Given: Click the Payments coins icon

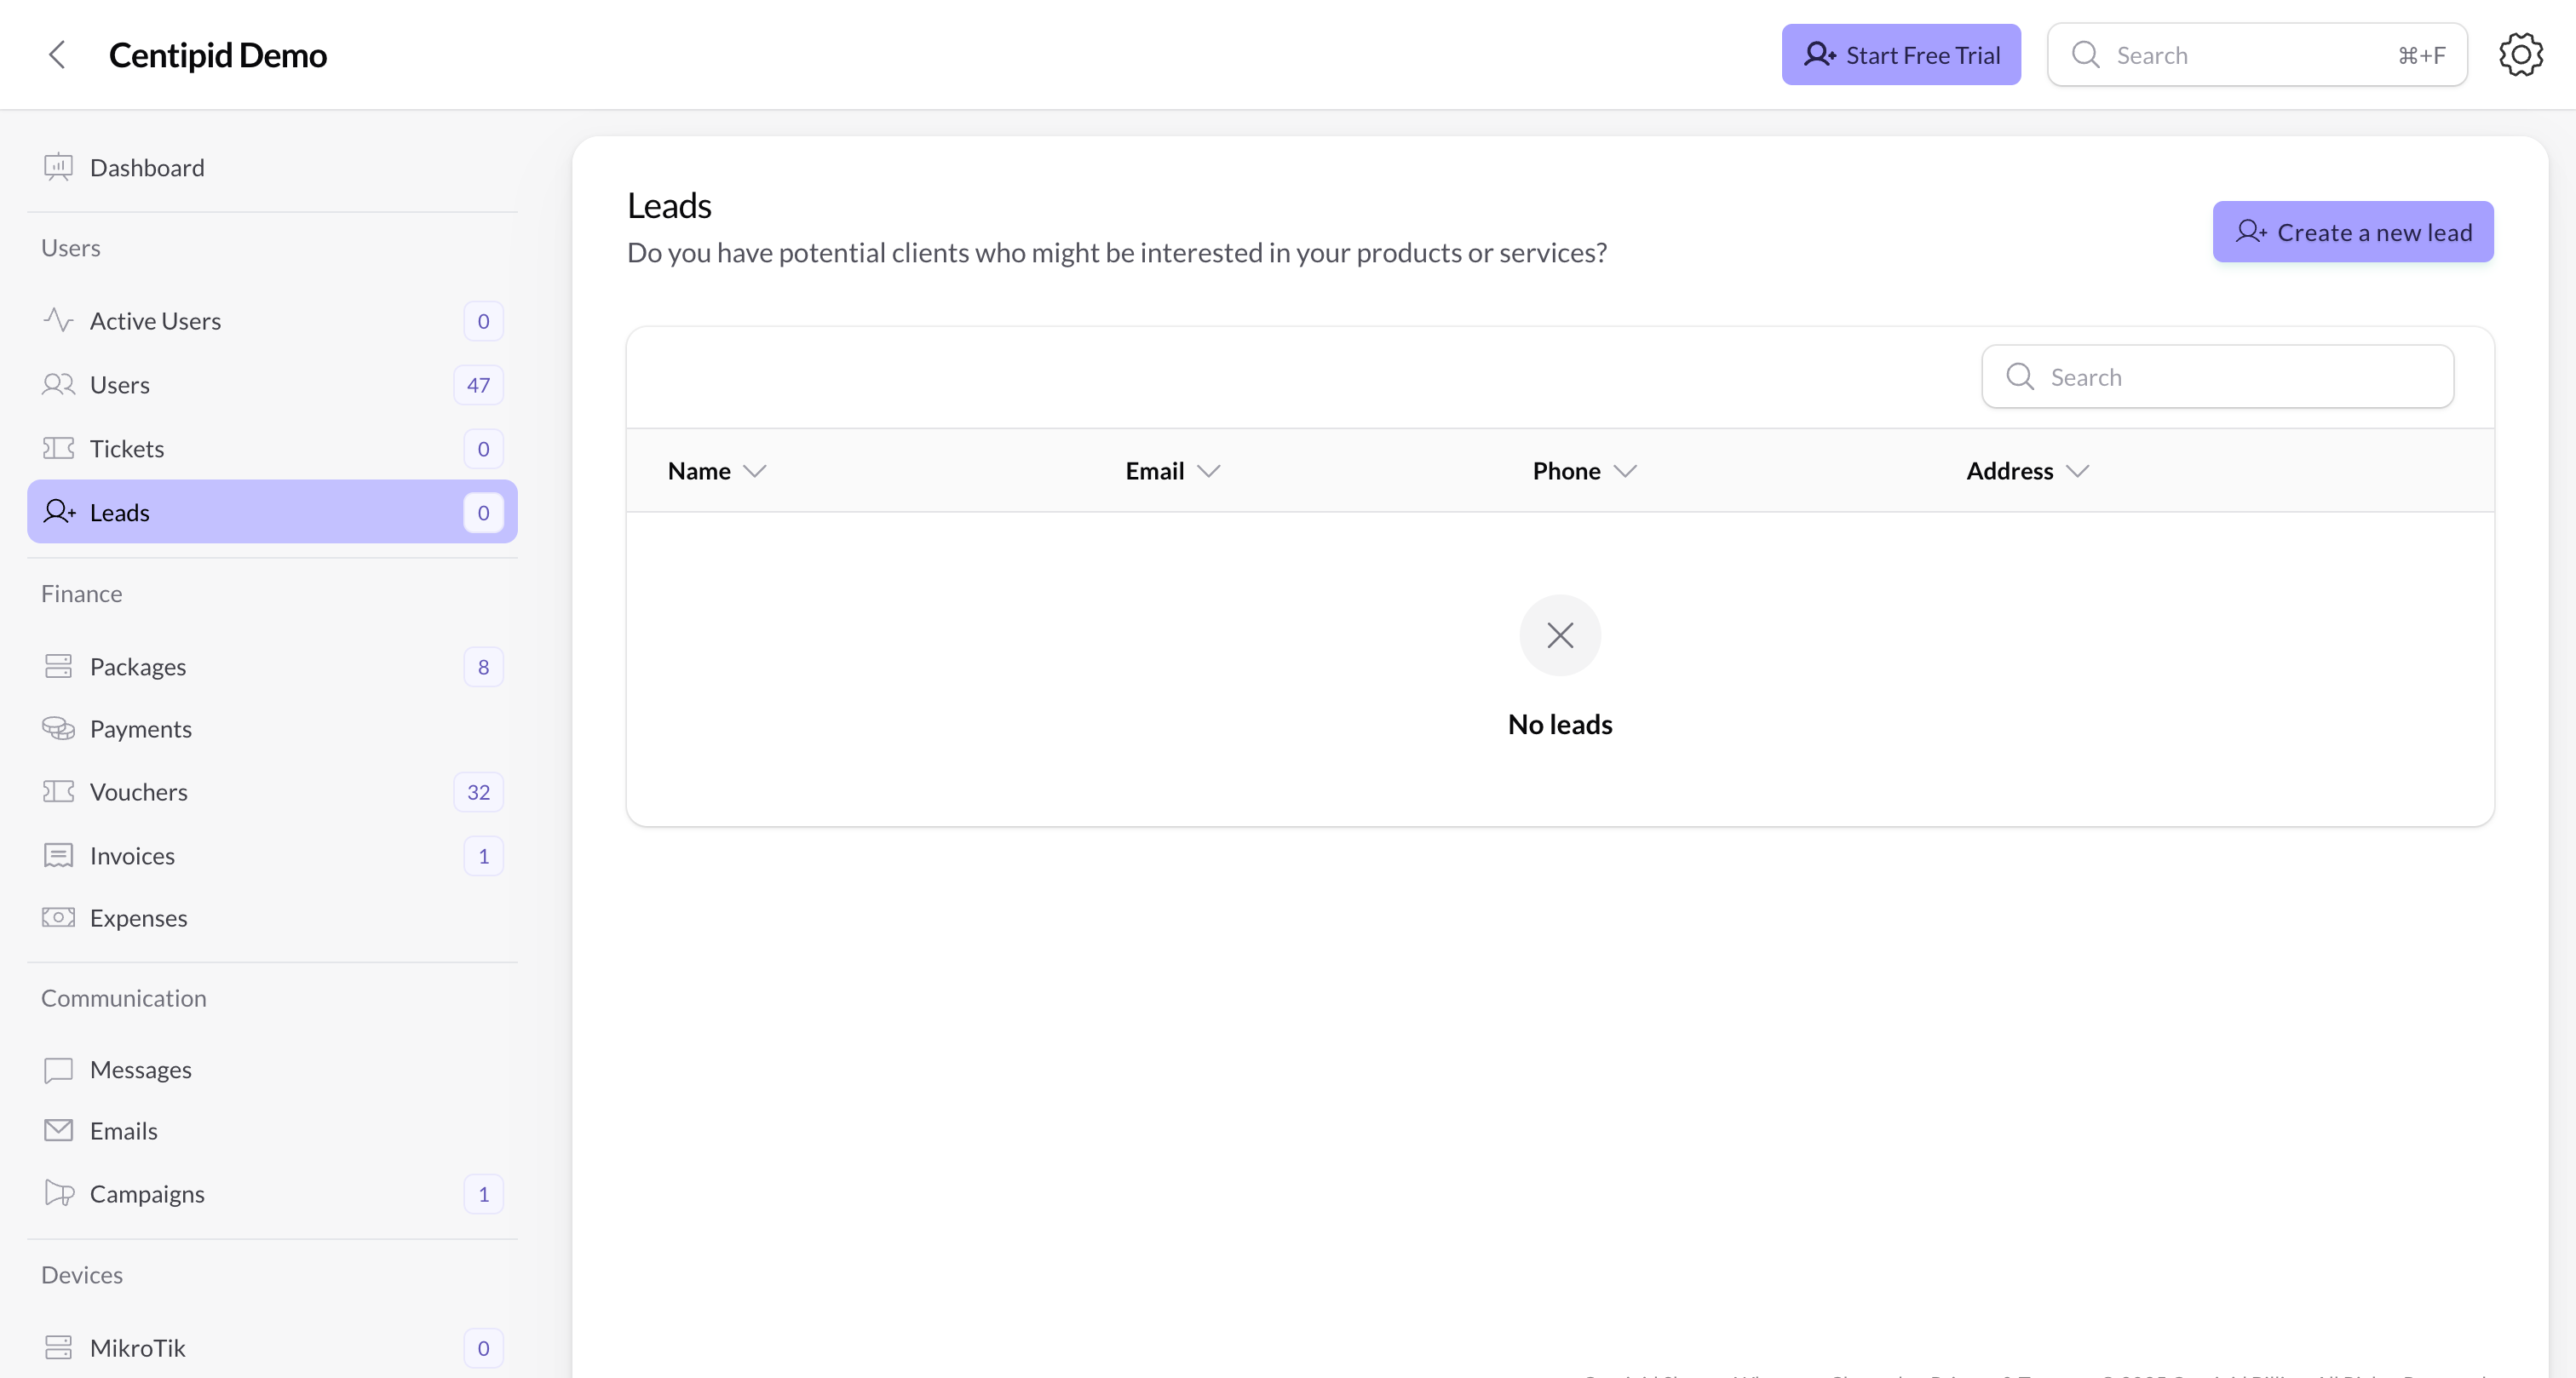Looking at the screenshot, I should (x=58, y=729).
